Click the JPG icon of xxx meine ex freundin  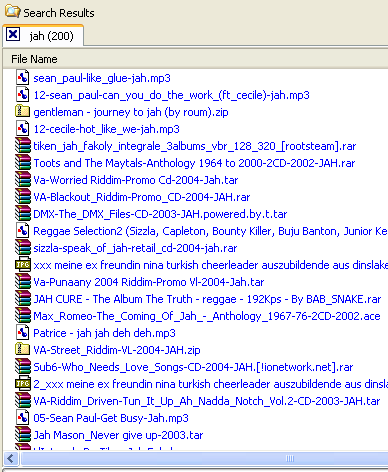point(23,265)
